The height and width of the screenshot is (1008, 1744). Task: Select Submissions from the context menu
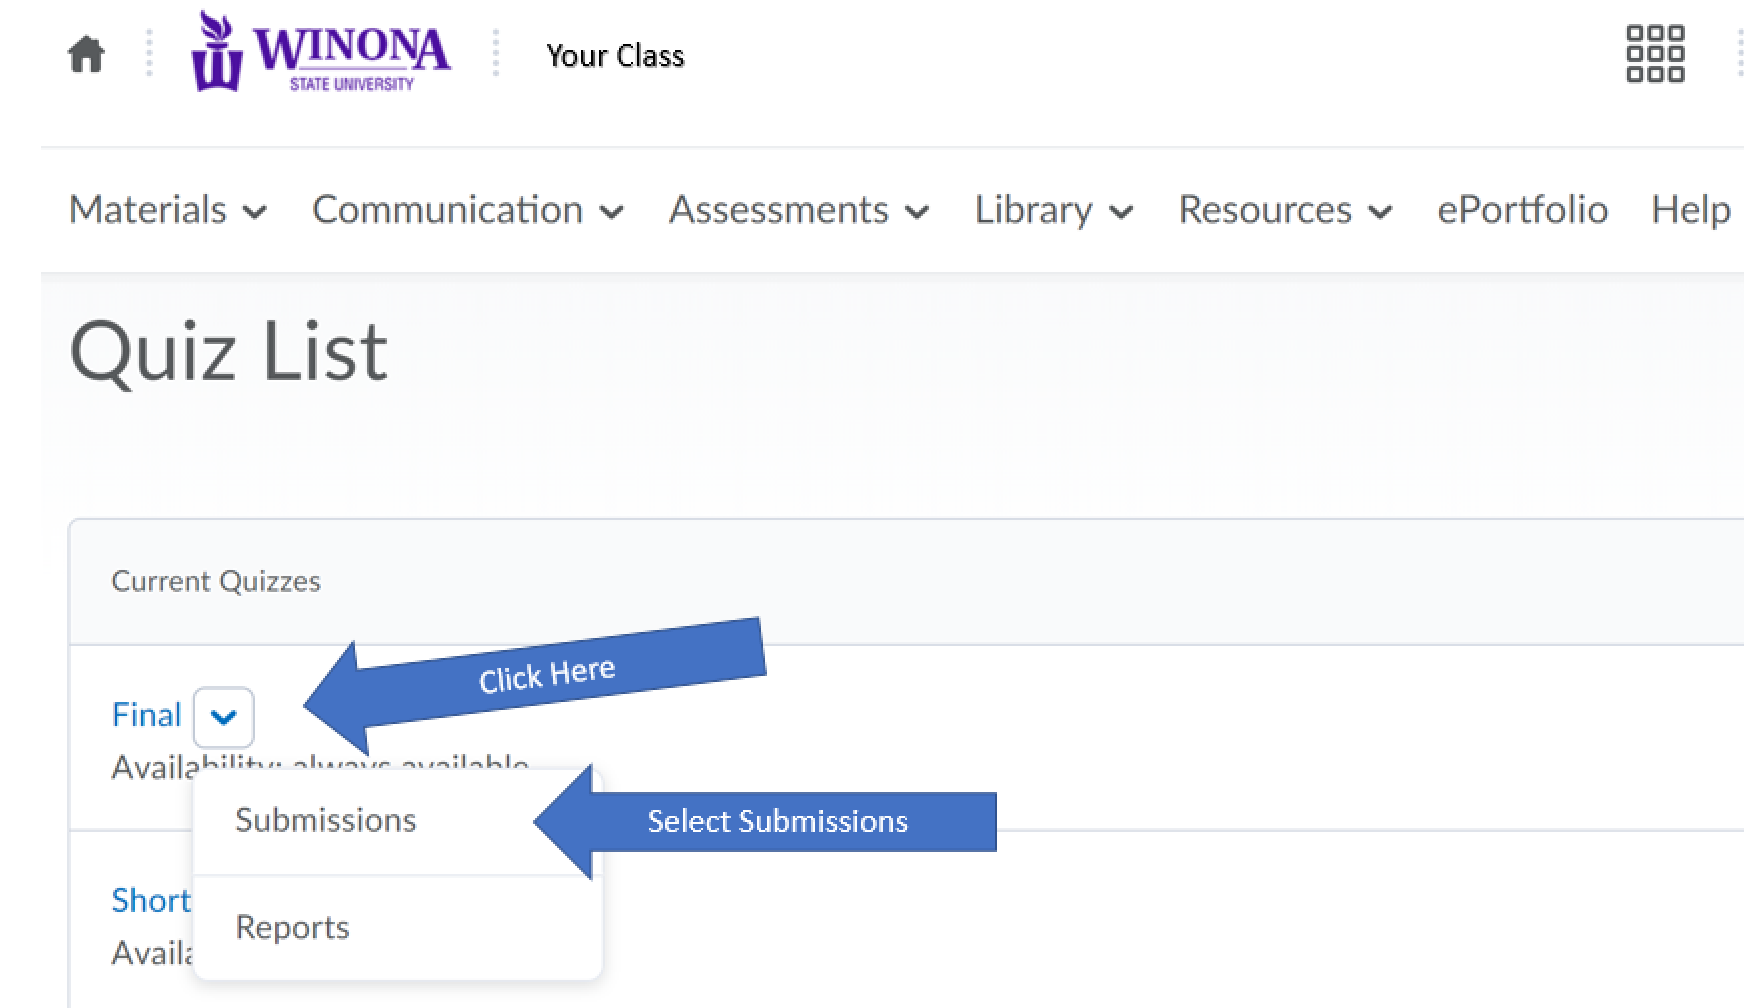326,821
